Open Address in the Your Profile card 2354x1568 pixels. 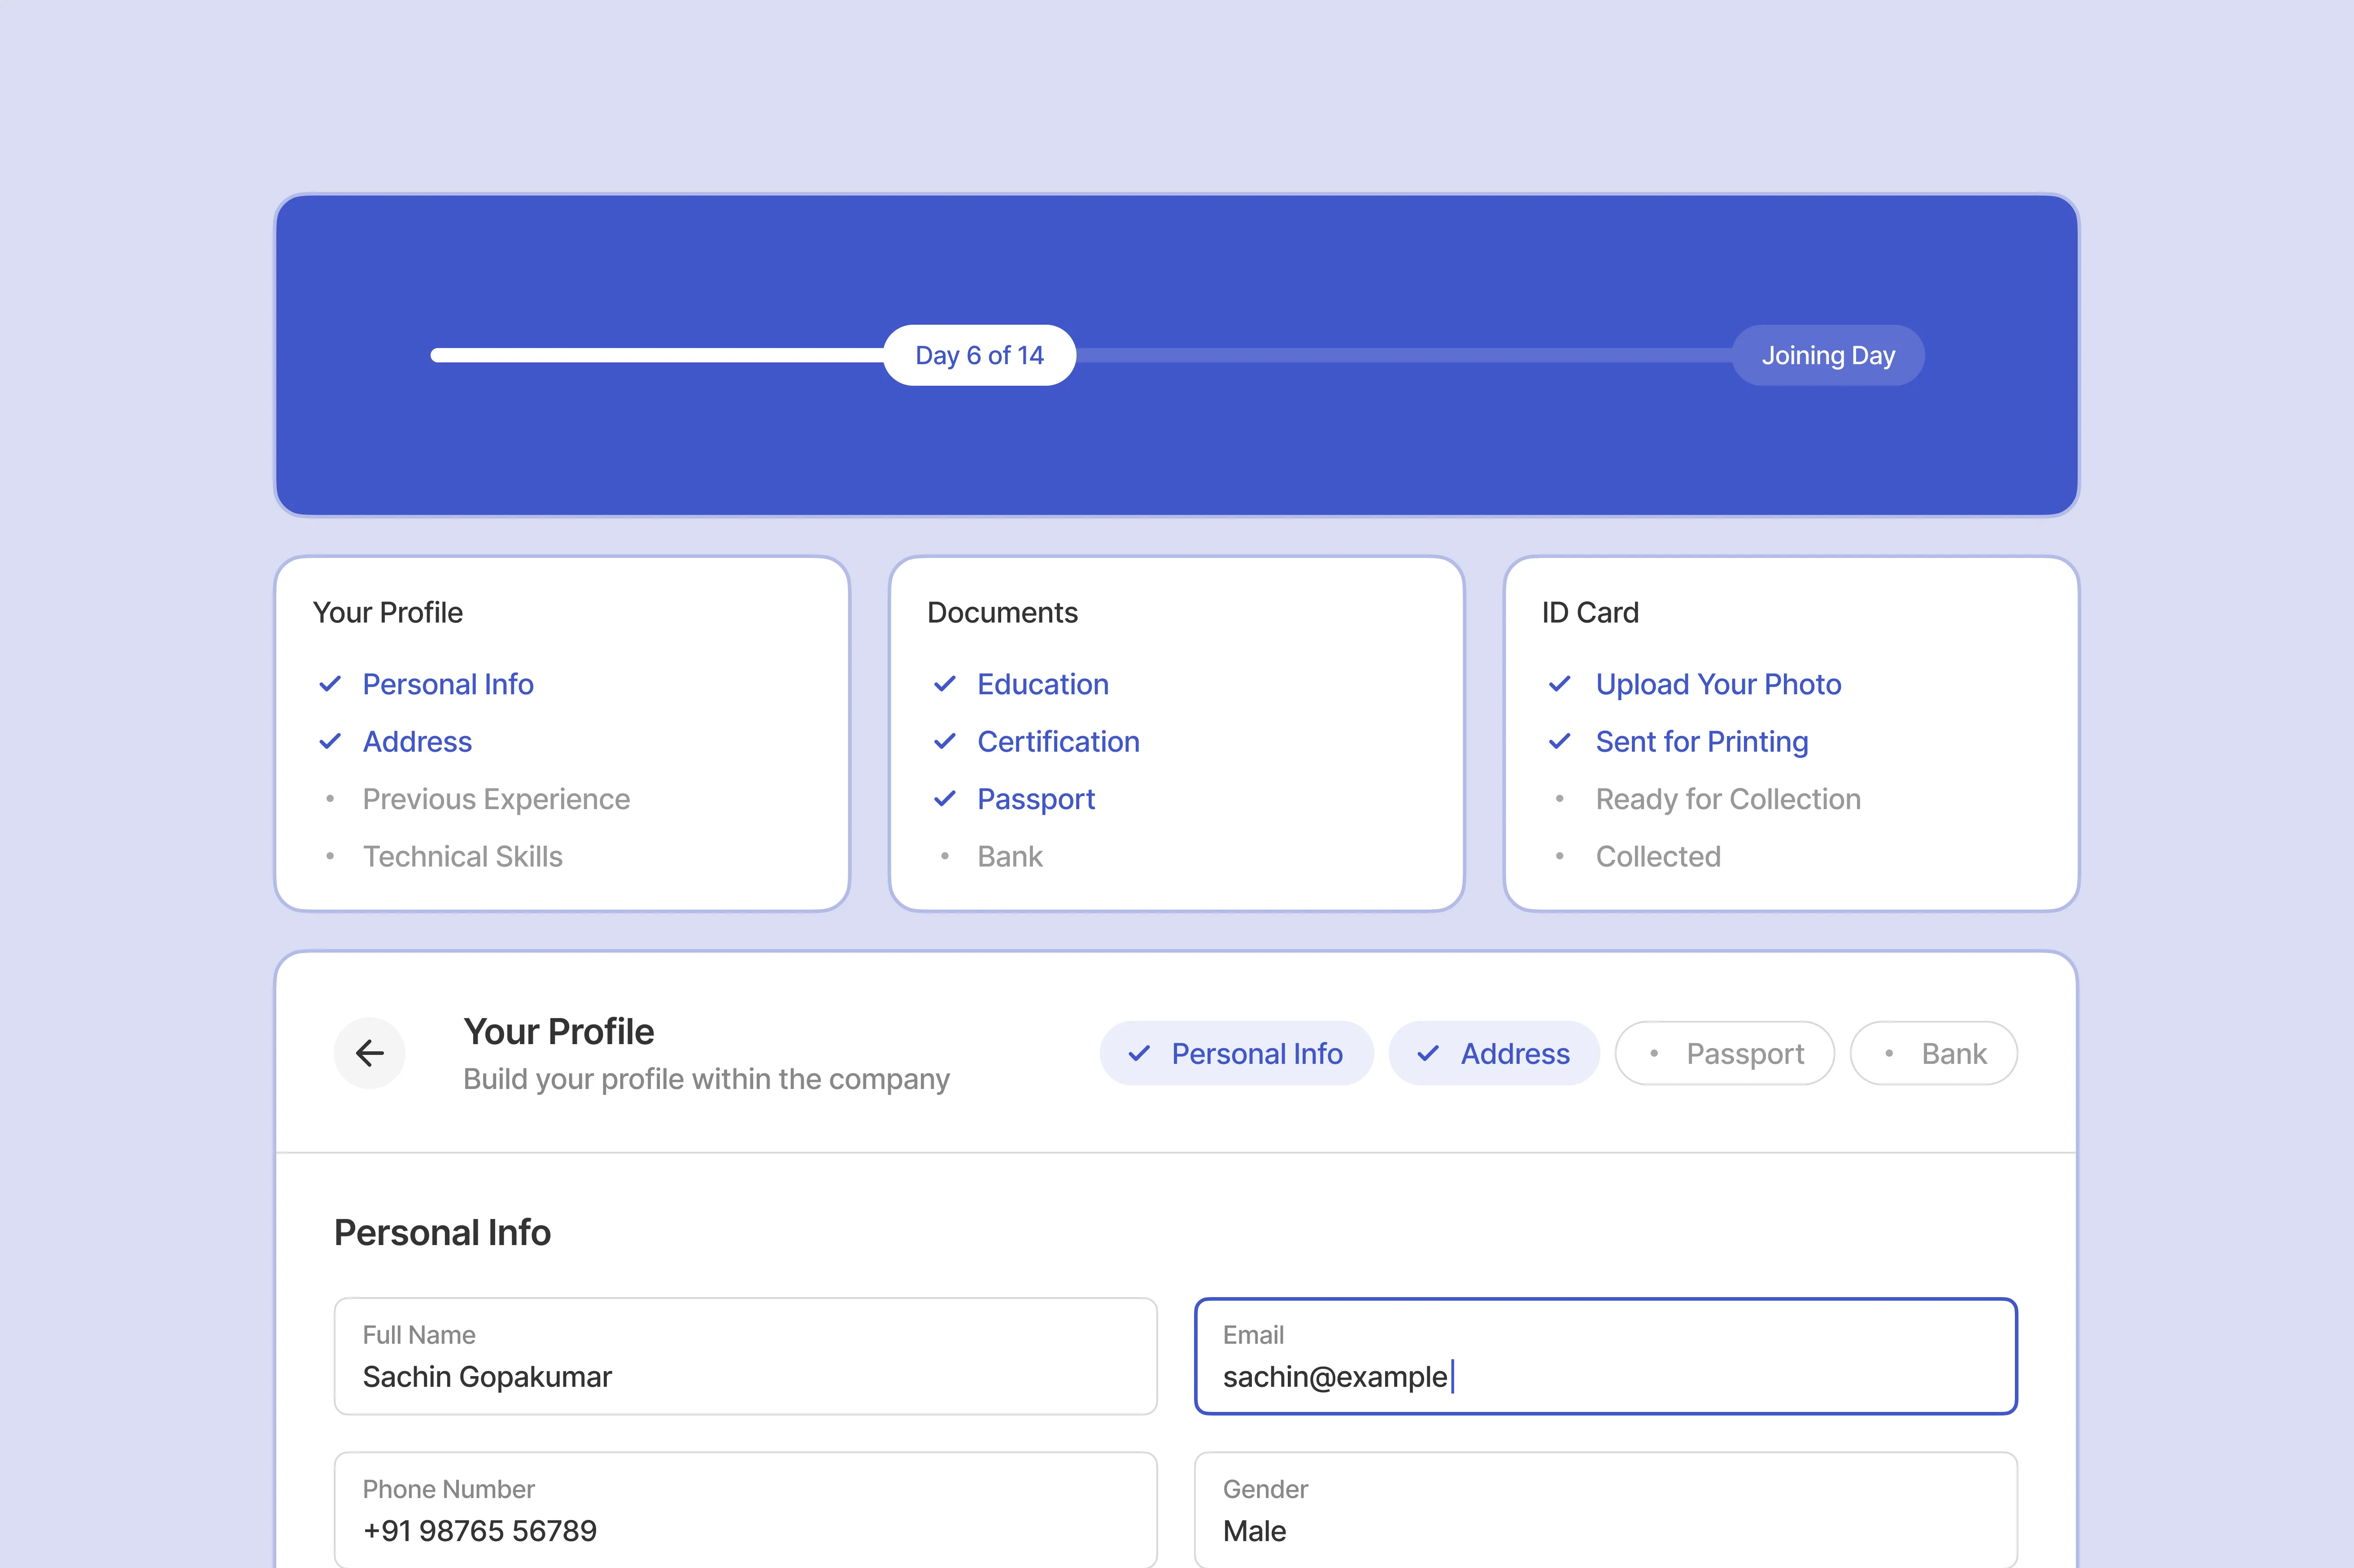click(x=417, y=742)
